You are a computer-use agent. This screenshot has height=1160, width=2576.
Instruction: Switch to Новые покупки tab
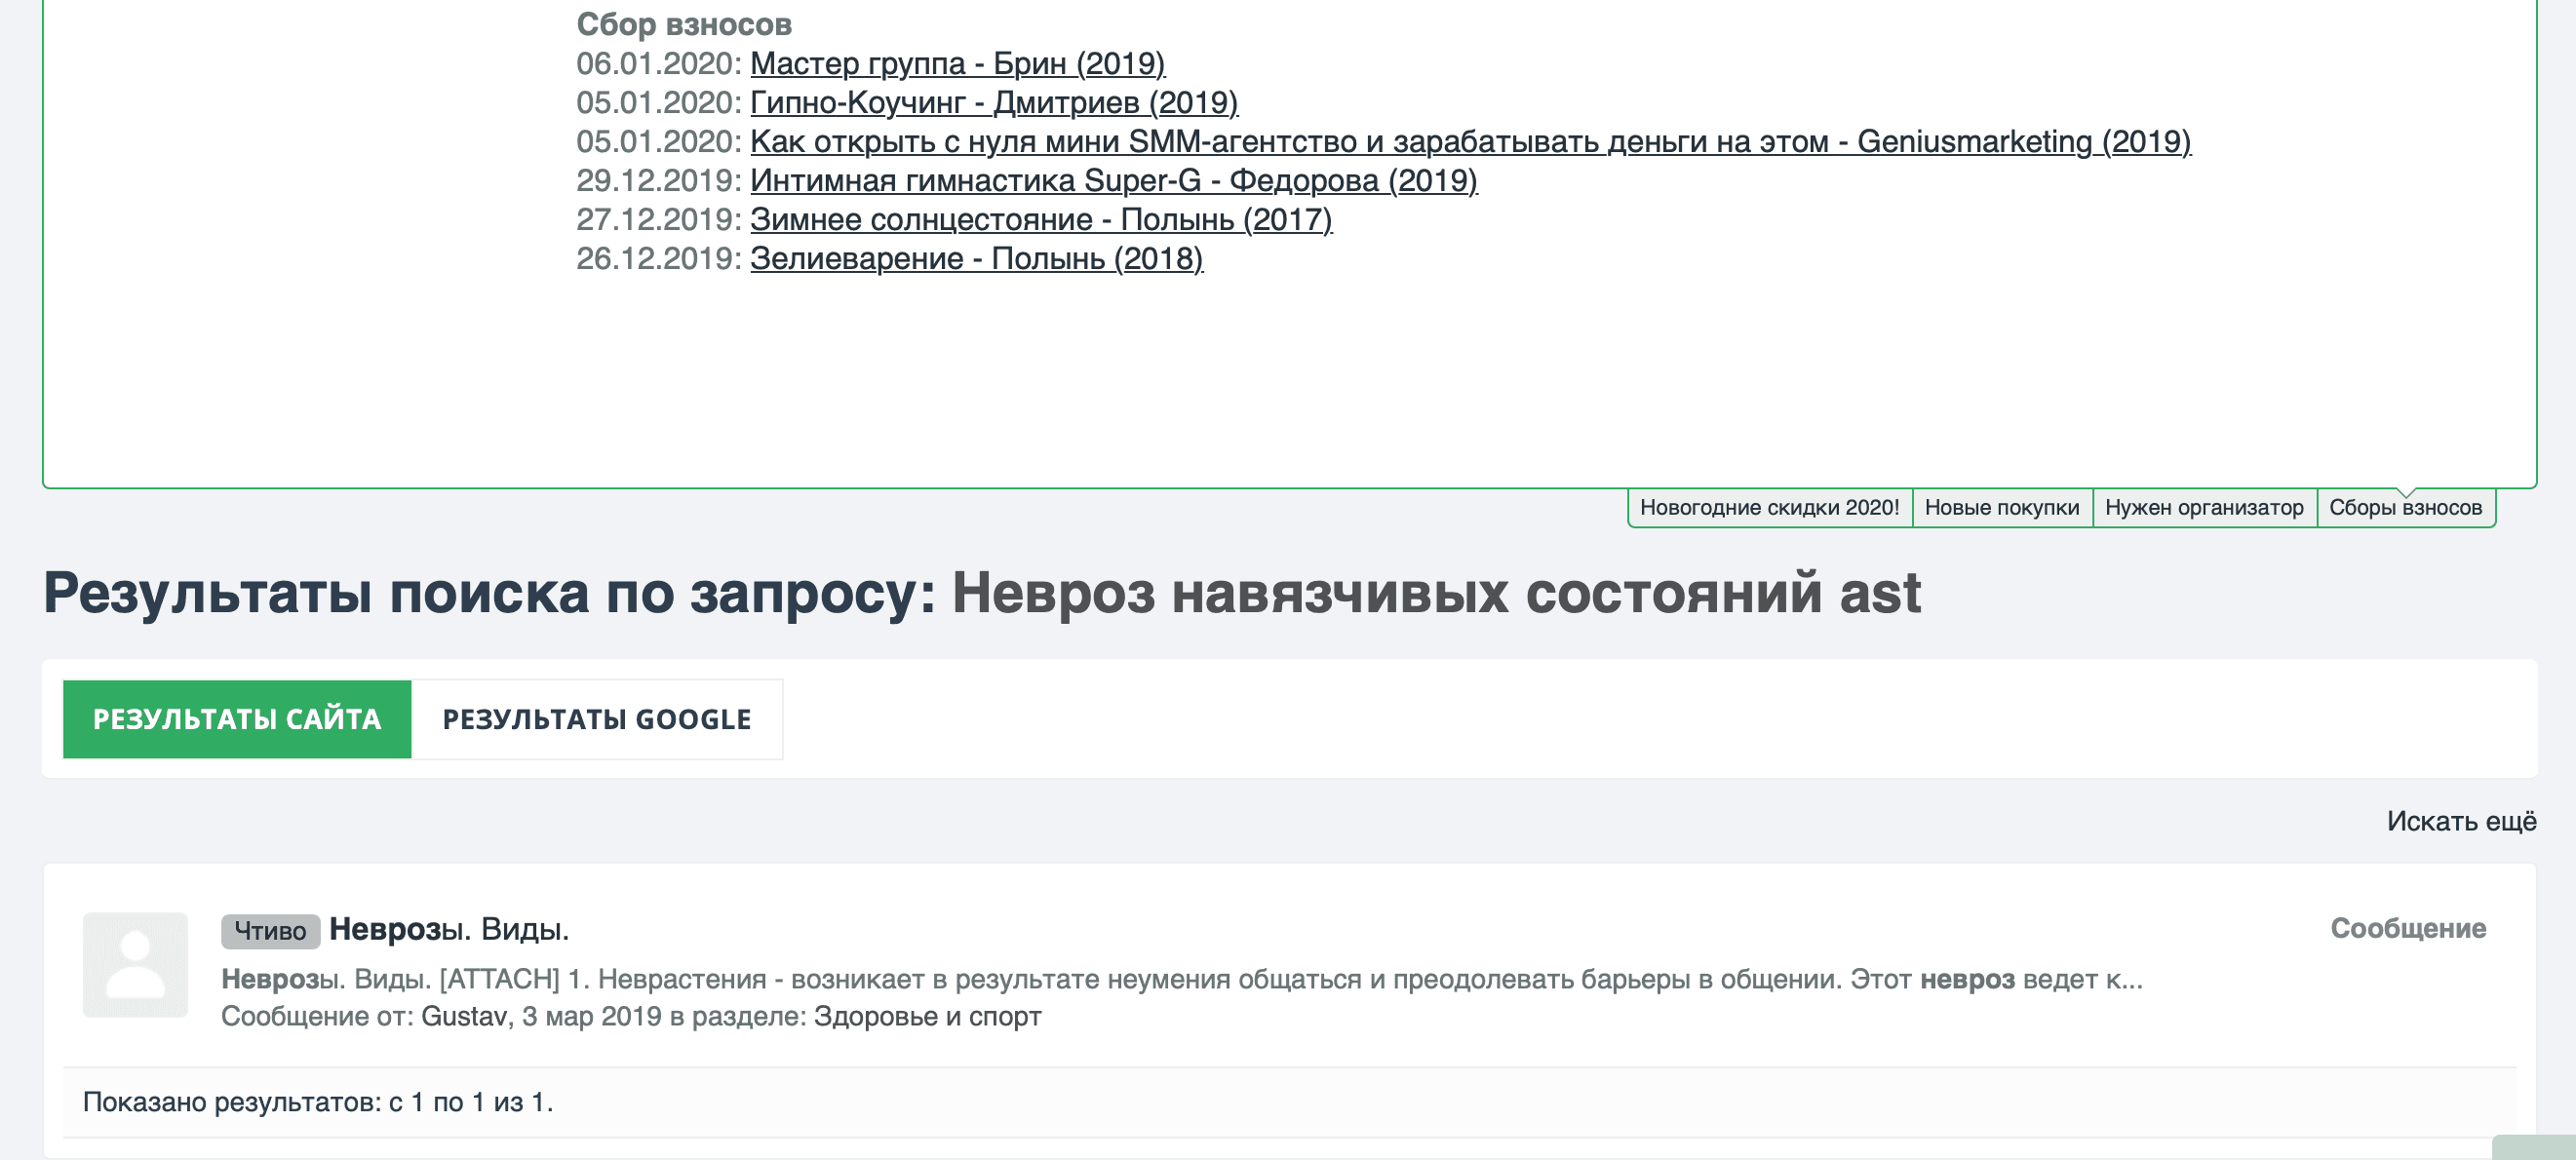click(x=2001, y=507)
